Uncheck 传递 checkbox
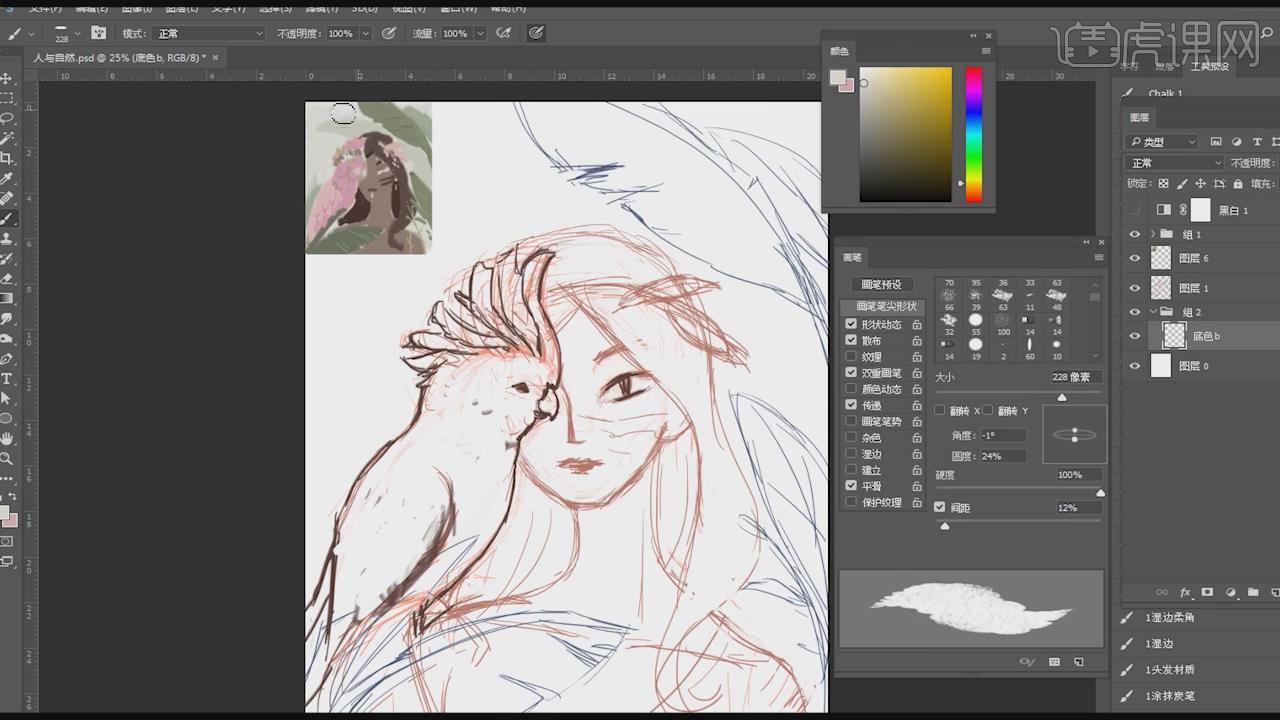Screen dimensions: 1280x720 [x=851, y=405]
